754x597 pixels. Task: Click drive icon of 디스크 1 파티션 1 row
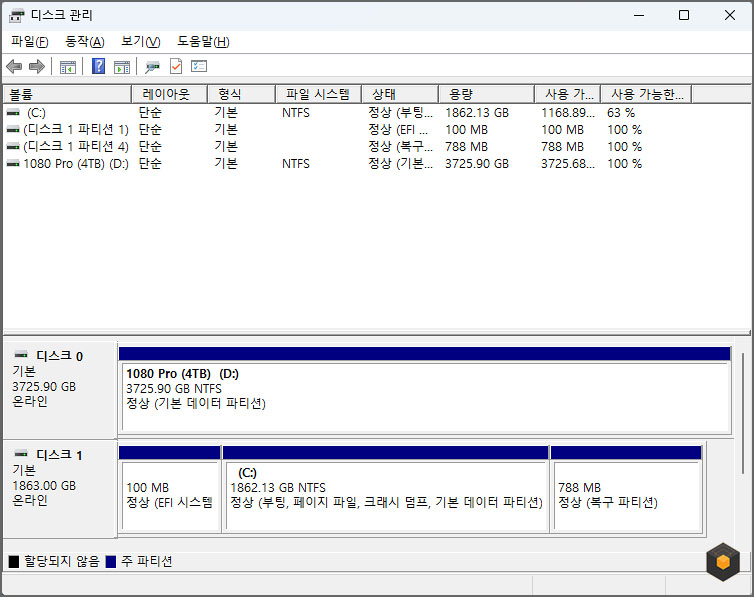pos(13,130)
